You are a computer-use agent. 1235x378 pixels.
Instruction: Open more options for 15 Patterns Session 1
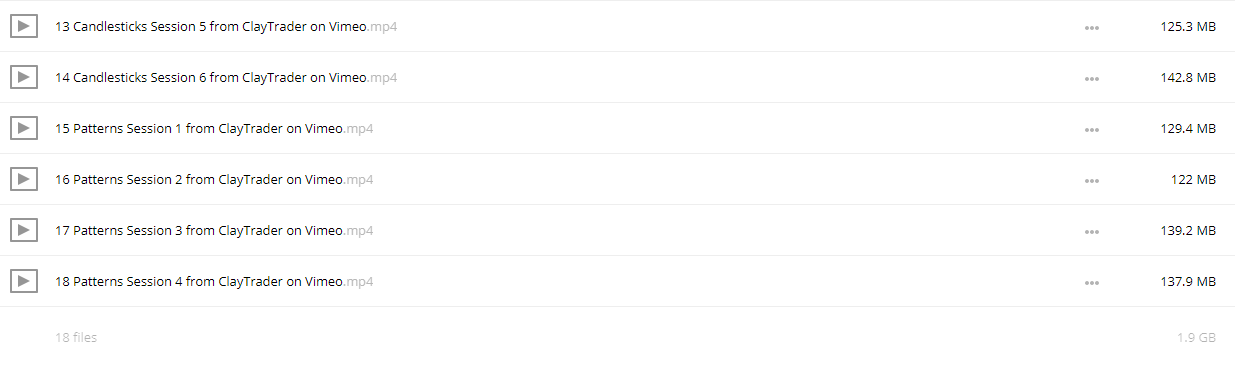tap(1092, 130)
